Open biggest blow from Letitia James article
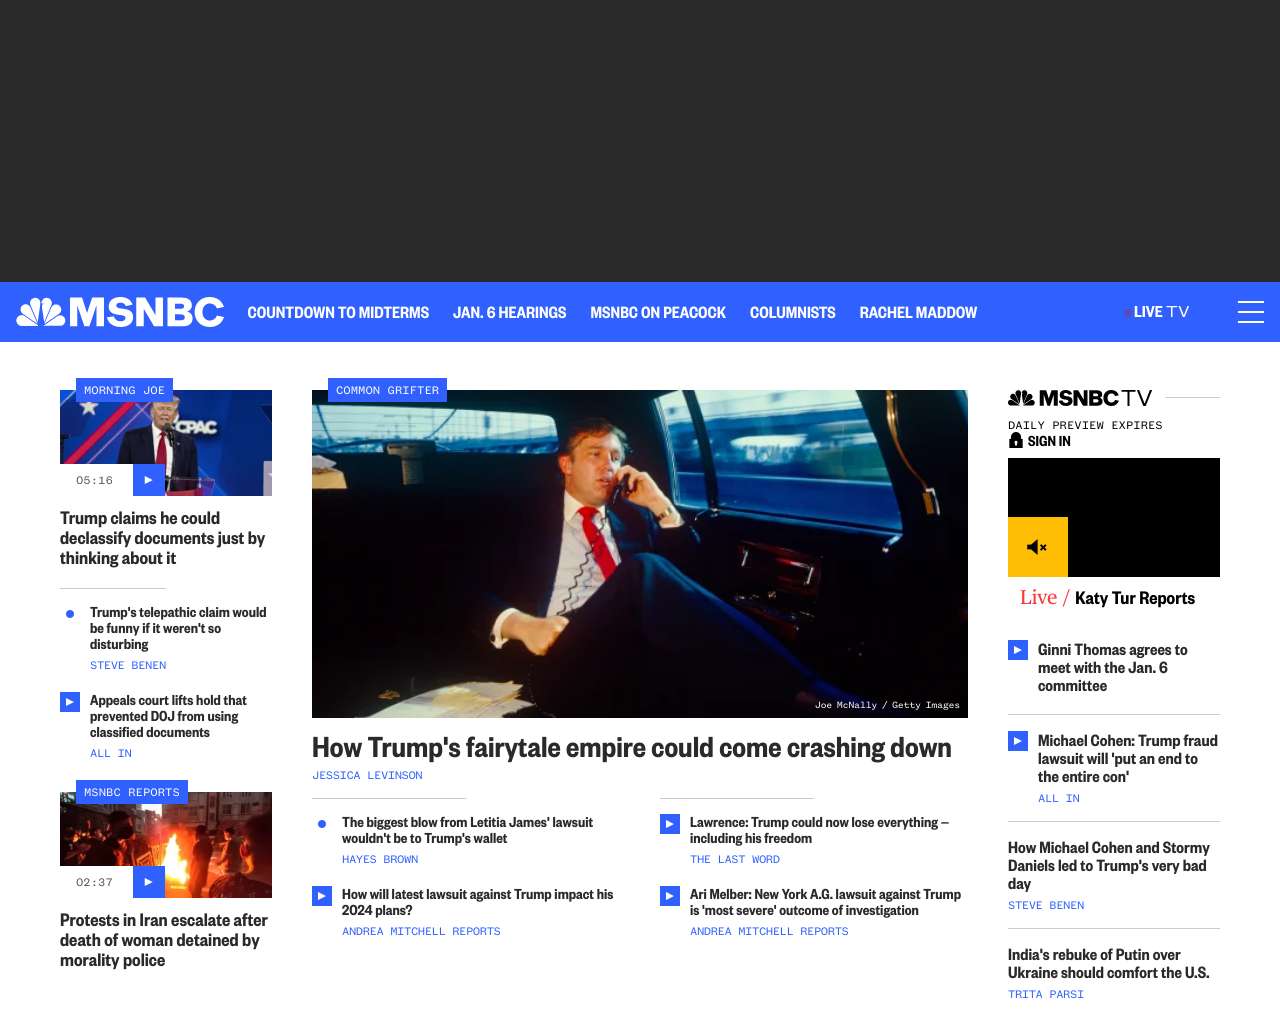Image resolution: width=1280 pixels, height=1024 pixels. pos(467,830)
